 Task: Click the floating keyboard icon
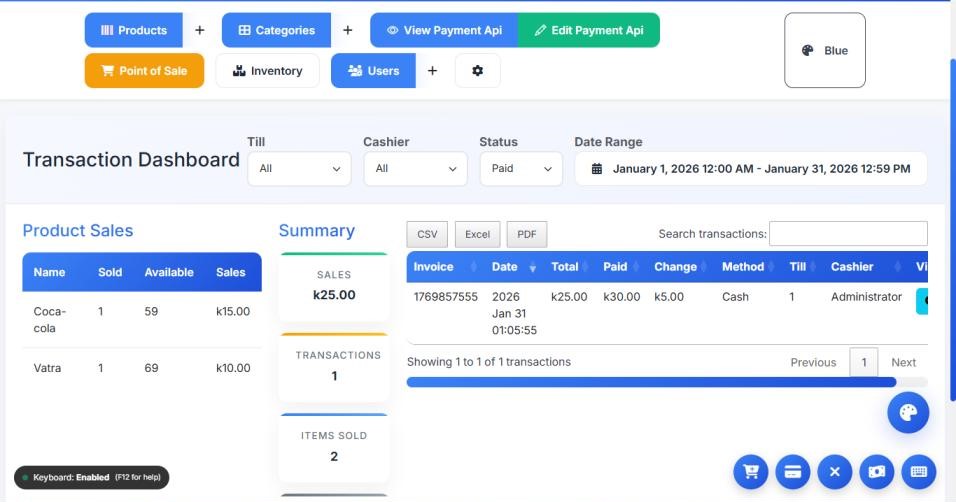click(x=919, y=472)
